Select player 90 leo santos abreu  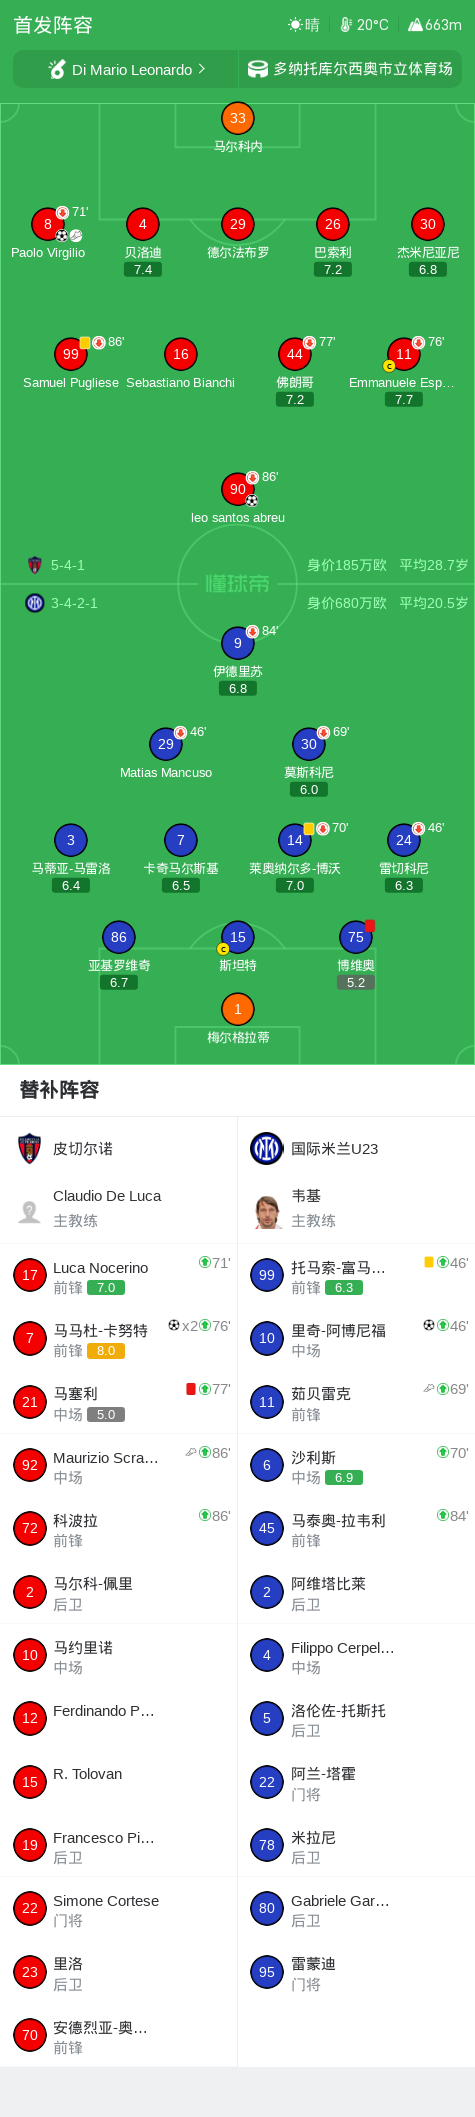click(x=238, y=489)
